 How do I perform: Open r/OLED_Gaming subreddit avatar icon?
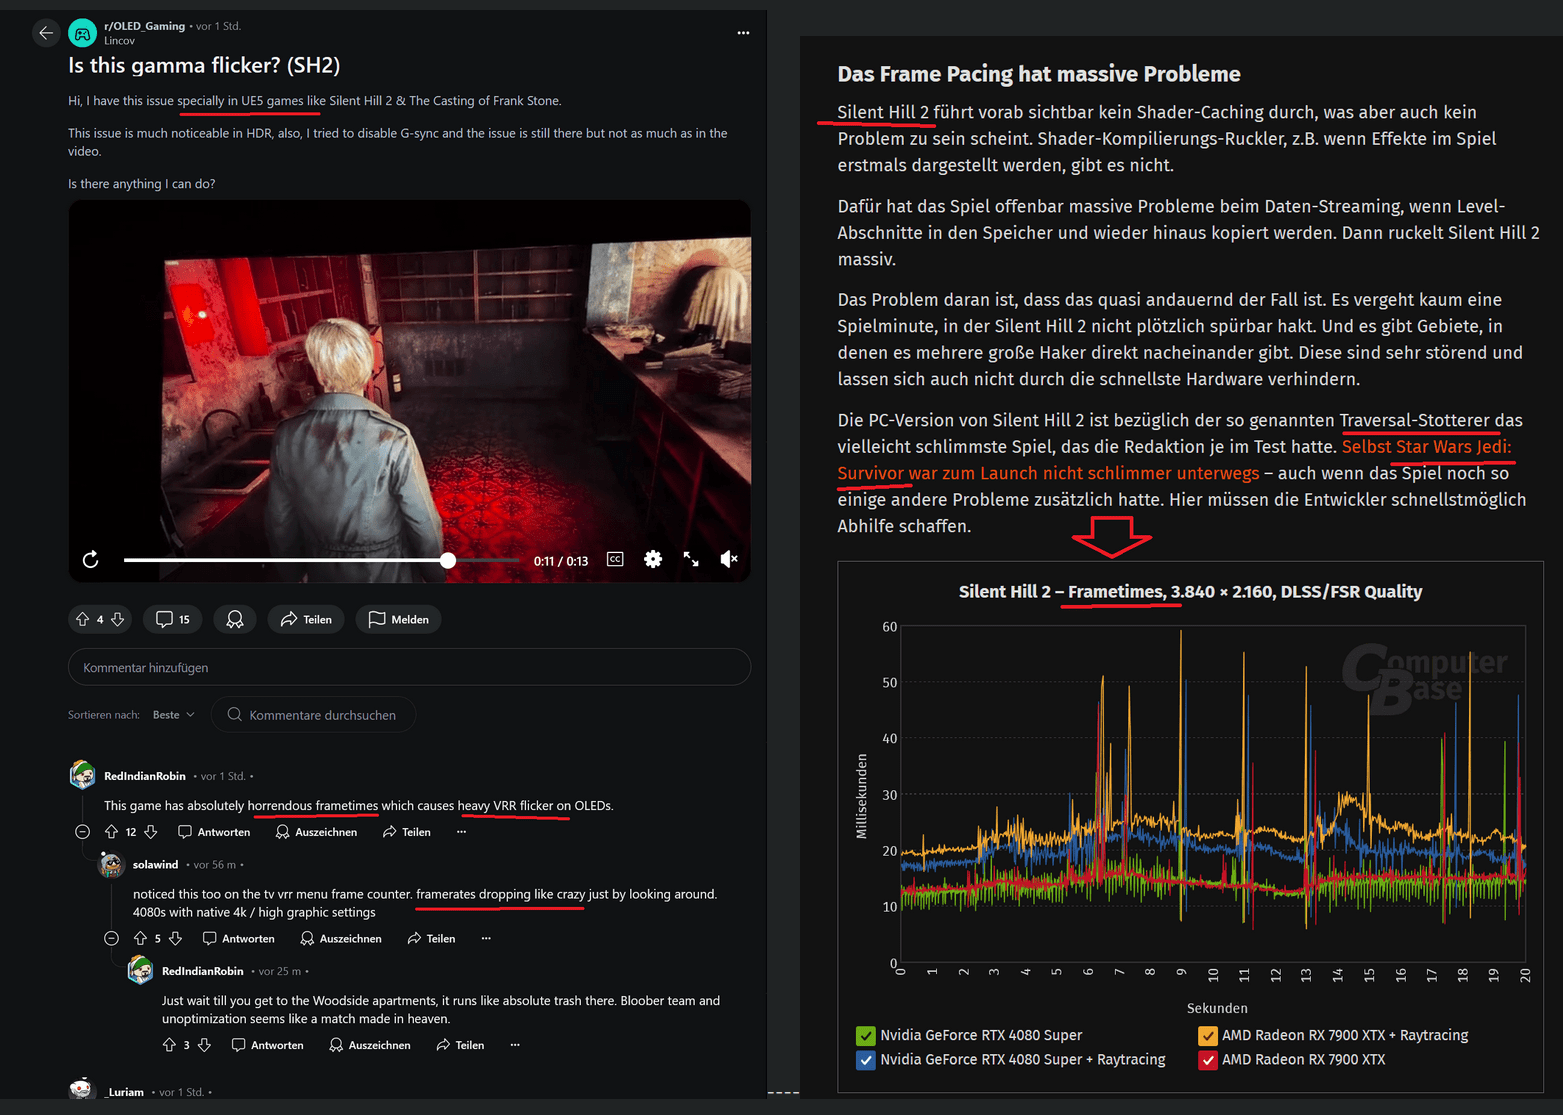coord(82,33)
